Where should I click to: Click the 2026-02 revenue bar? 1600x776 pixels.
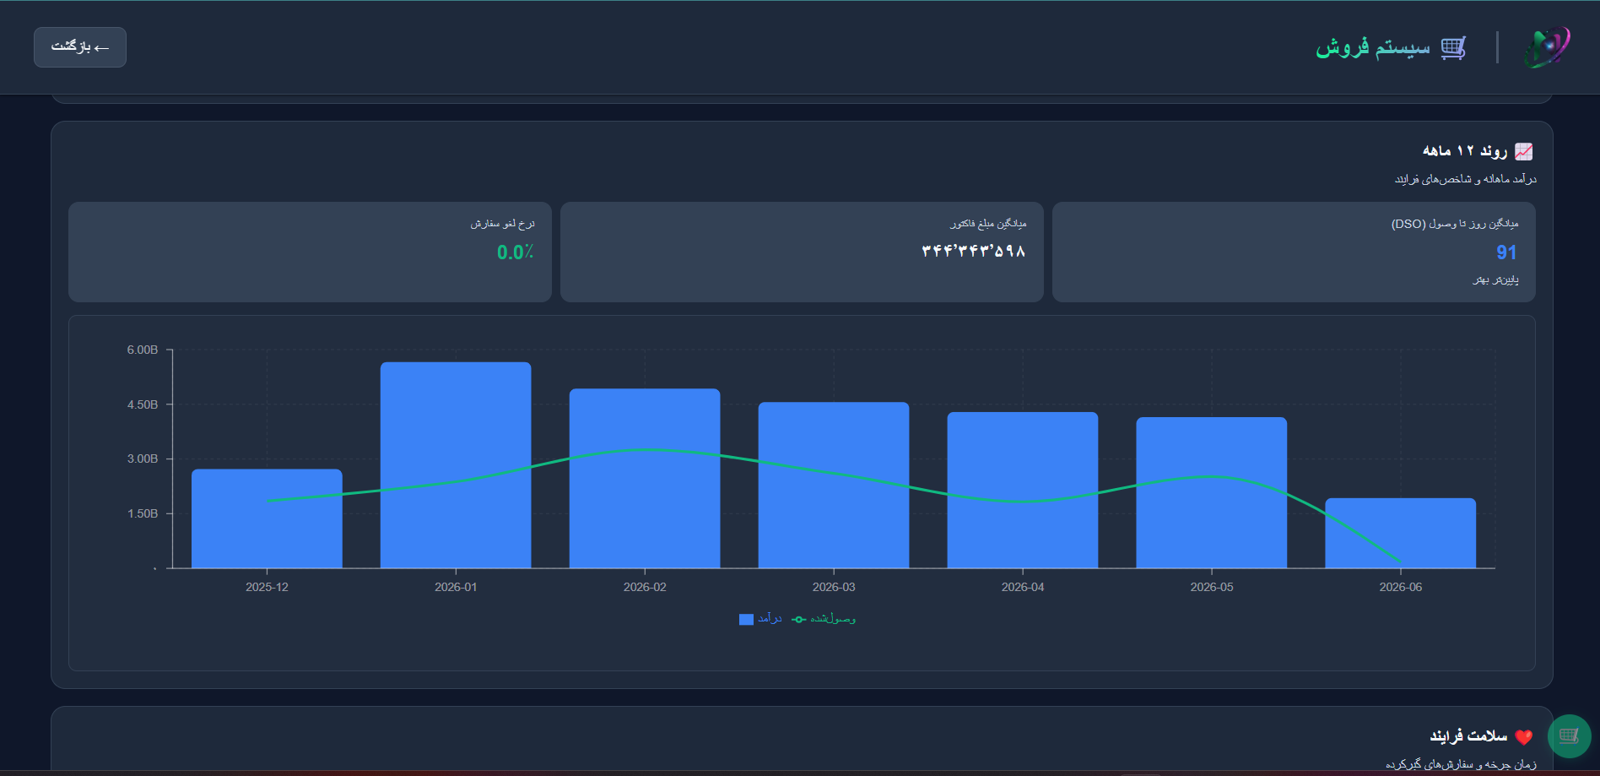click(x=645, y=478)
